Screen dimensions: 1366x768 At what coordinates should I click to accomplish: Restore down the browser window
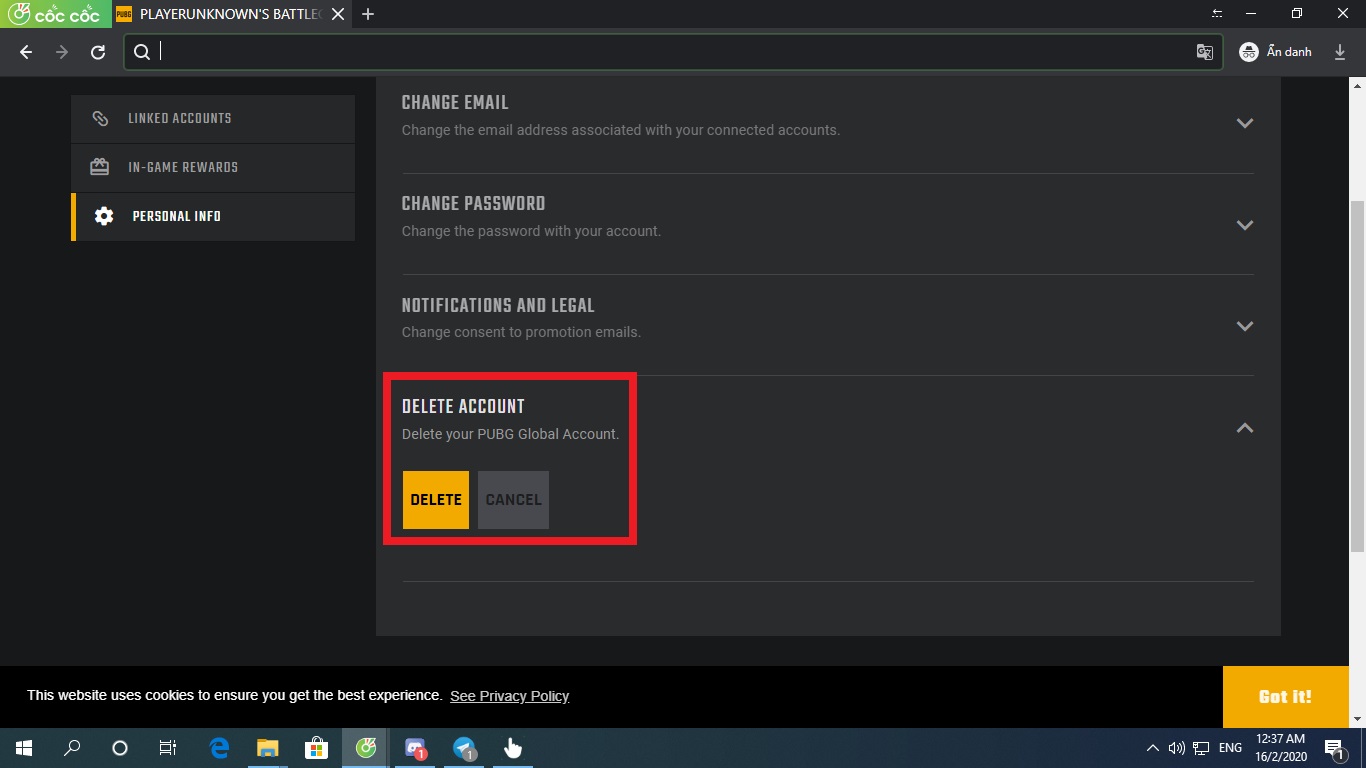point(1297,14)
